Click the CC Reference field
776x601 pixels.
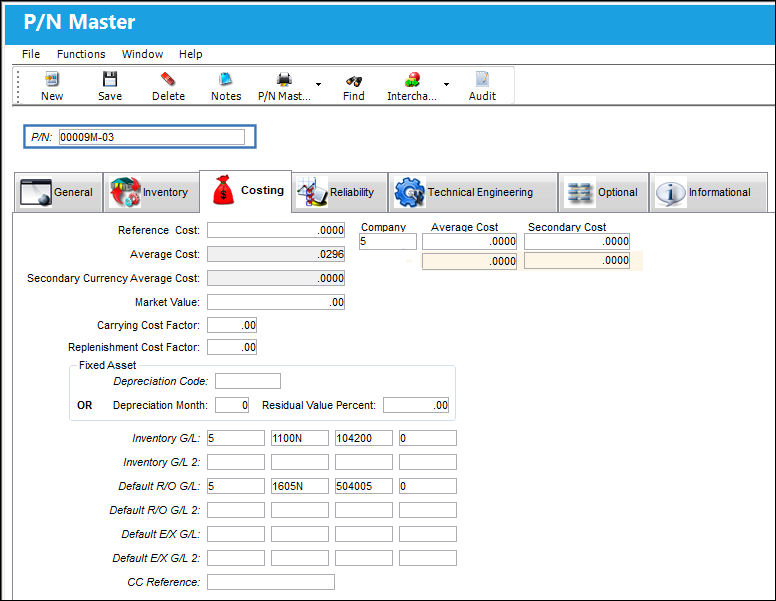coord(271,582)
